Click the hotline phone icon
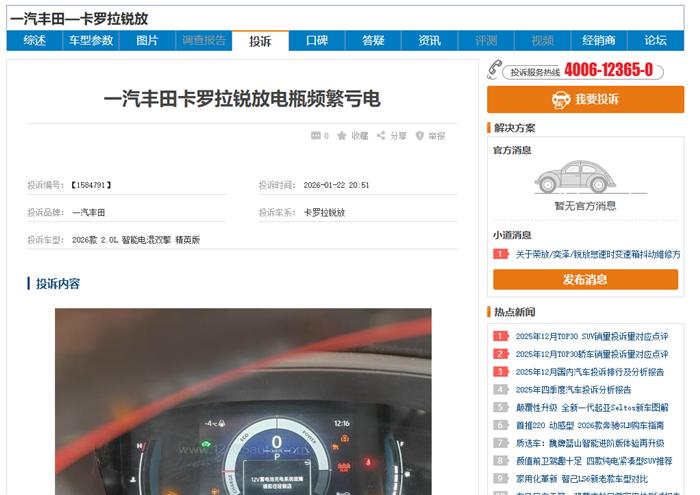This screenshot has height=495, width=700. pyautogui.click(x=494, y=70)
